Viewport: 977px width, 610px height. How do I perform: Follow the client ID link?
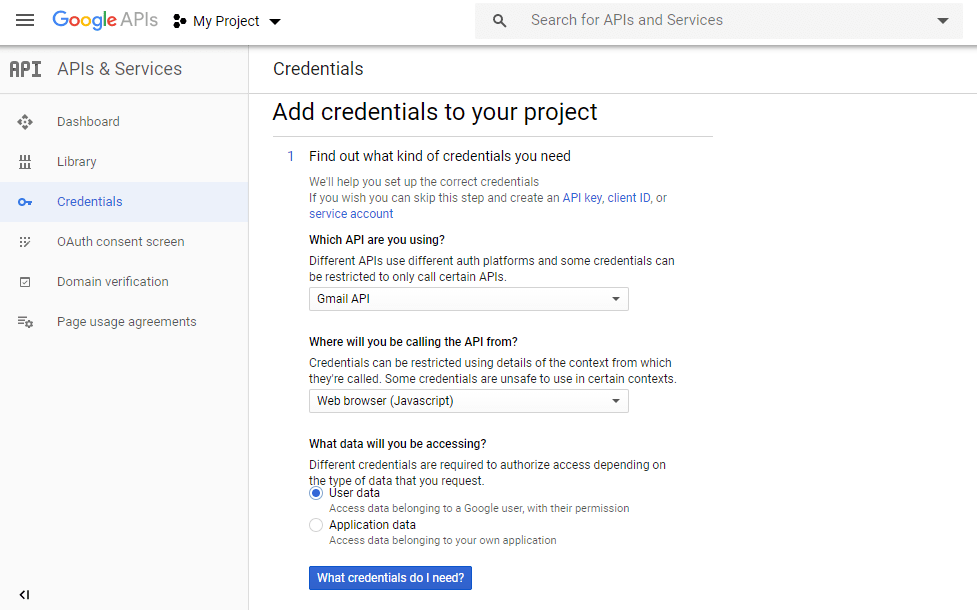point(629,198)
